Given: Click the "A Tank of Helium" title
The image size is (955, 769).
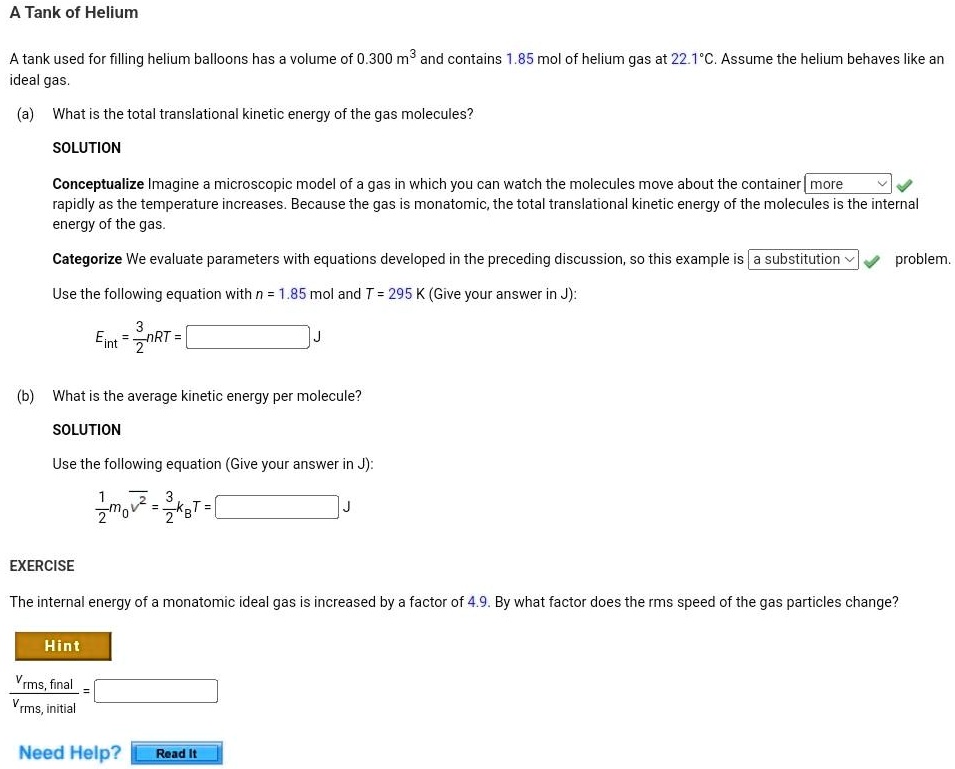Looking at the screenshot, I should pos(73,12).
